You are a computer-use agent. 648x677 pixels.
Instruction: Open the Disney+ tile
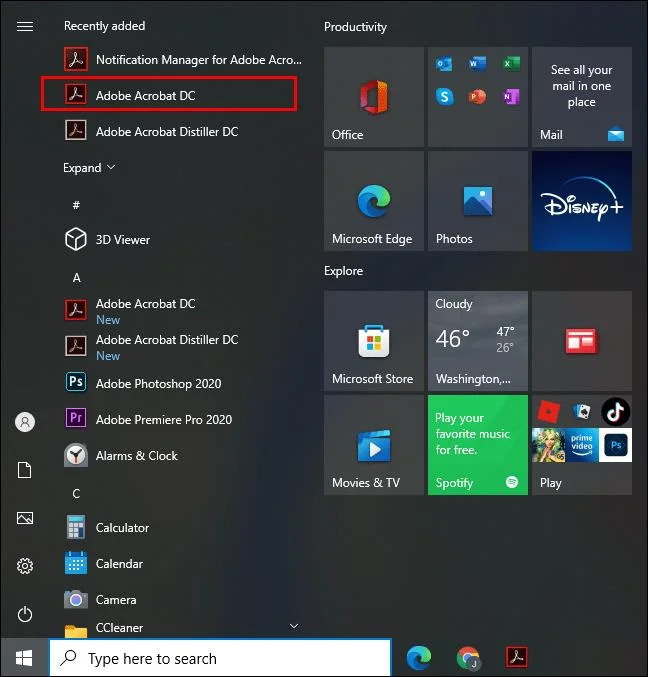click(582, 201)
